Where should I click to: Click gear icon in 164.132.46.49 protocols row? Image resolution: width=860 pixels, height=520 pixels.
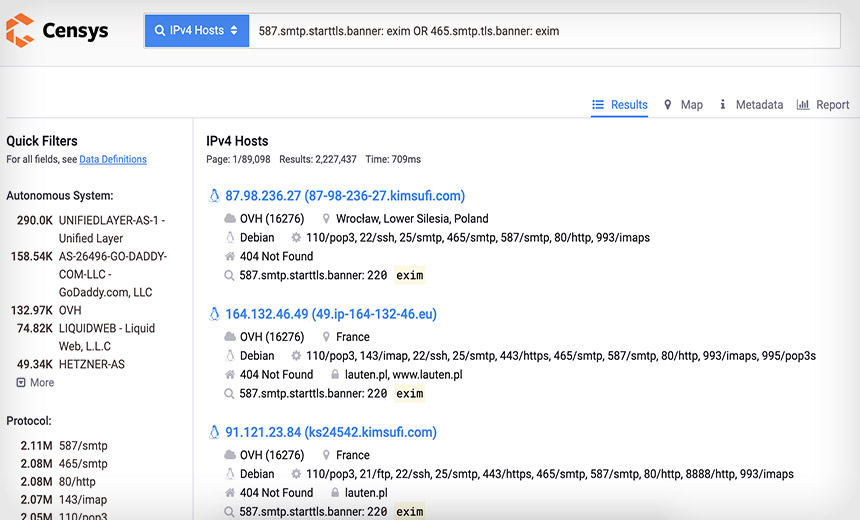(296, 356)
